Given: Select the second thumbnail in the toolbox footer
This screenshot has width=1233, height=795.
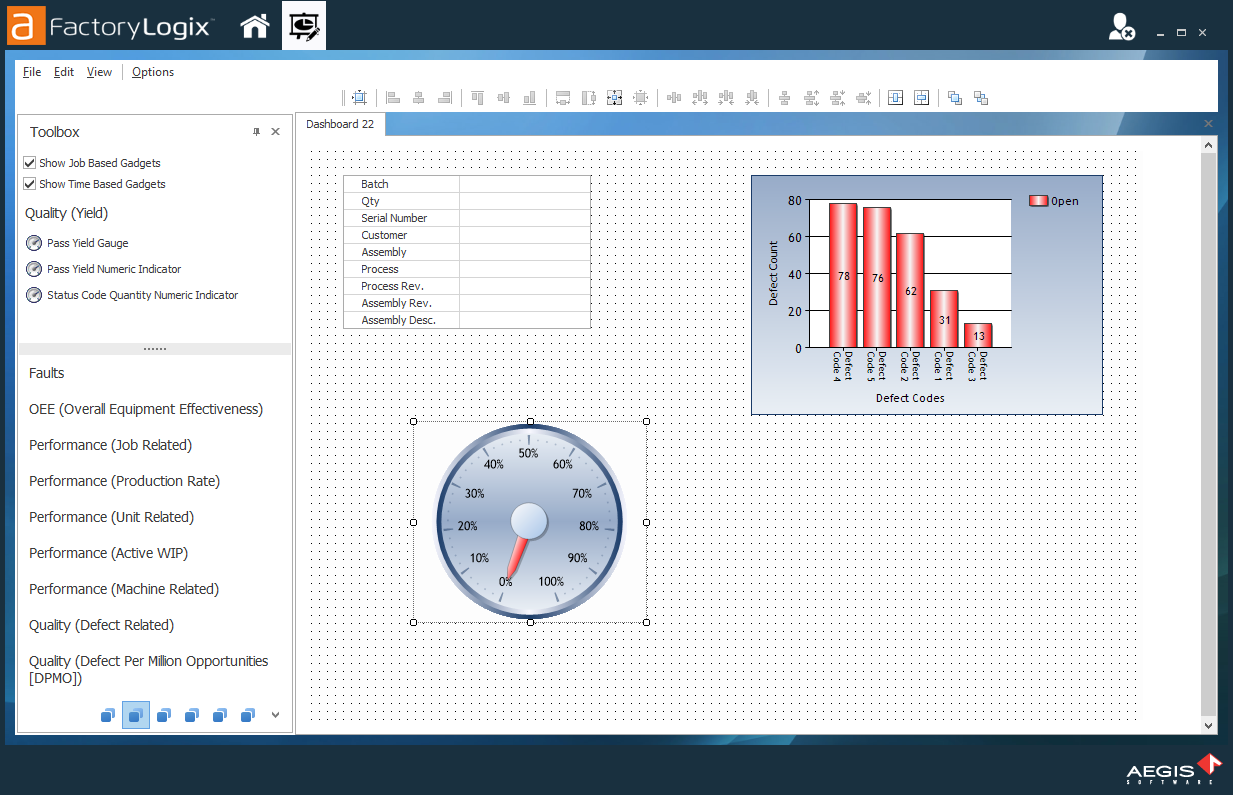Looking at the screenshot, I should click(x=135, y=715).
